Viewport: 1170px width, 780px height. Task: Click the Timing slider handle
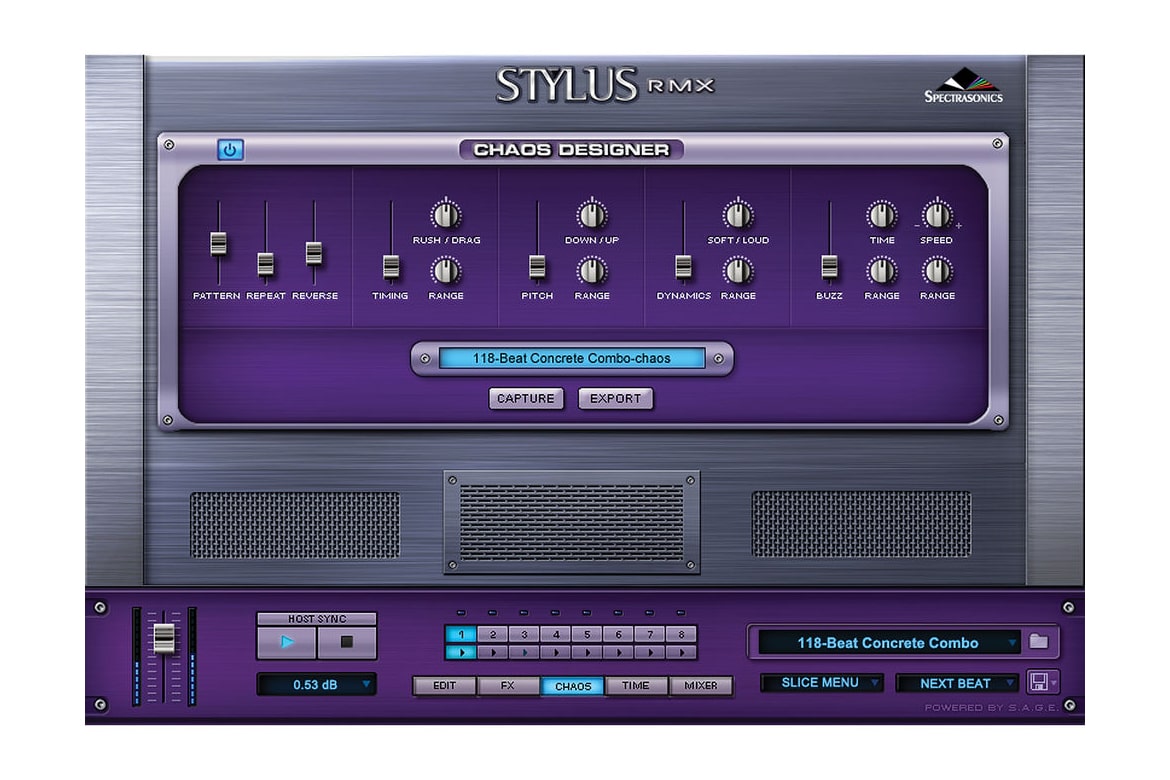tap(391, 266)
